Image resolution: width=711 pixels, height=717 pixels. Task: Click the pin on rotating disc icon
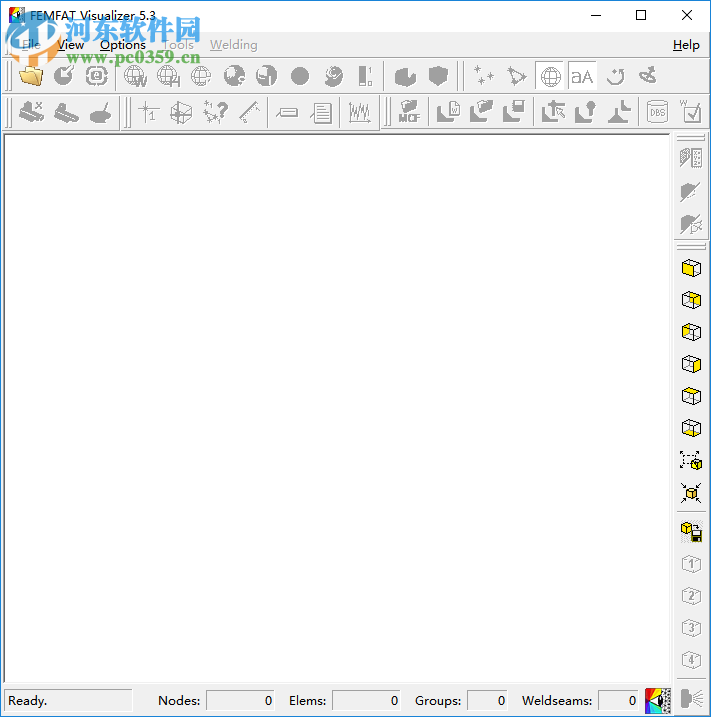coord(648,76)
